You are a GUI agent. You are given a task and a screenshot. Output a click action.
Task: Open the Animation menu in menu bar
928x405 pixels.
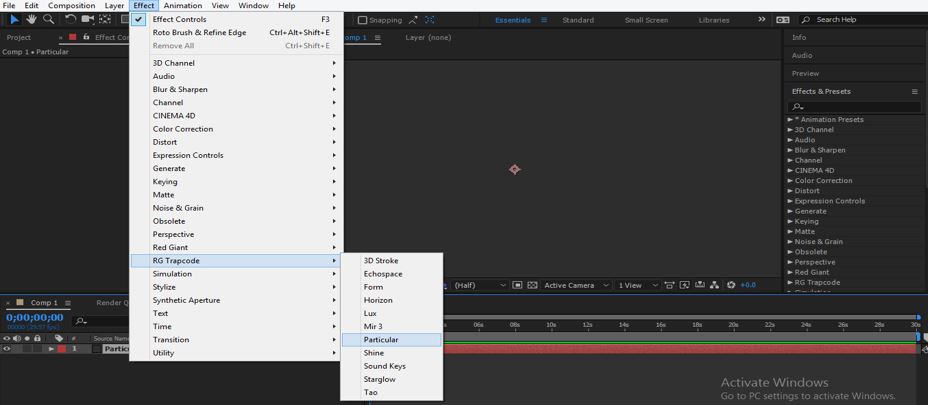click(183, 5)
